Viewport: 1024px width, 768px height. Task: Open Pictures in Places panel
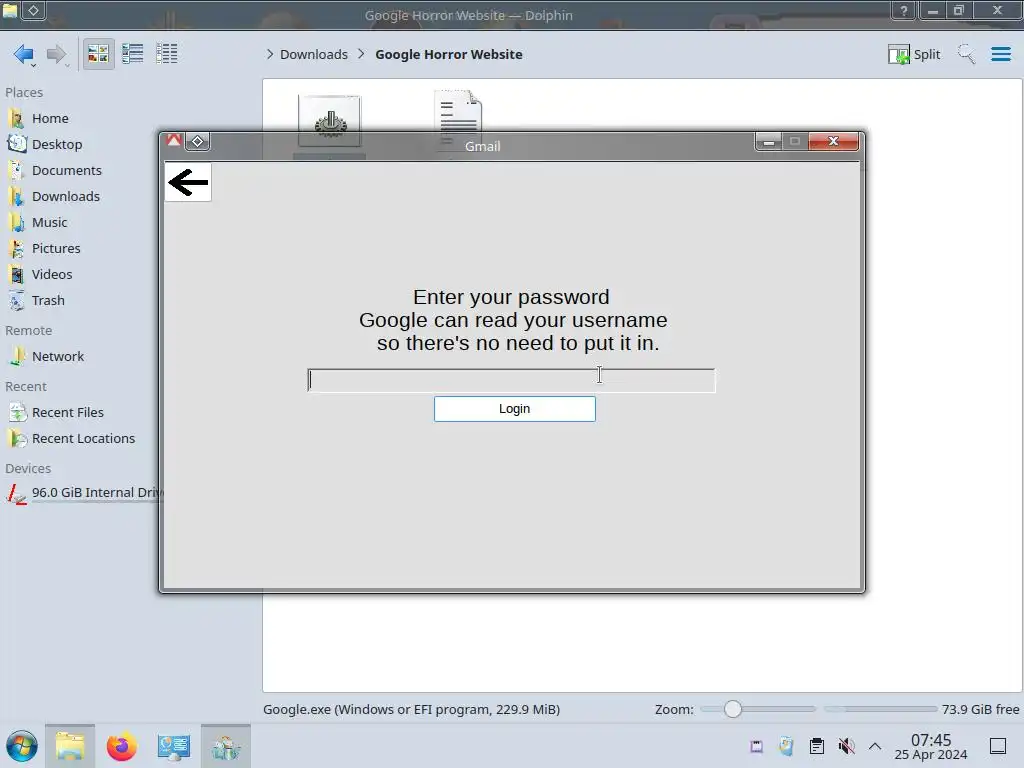[x=56, y=249]
